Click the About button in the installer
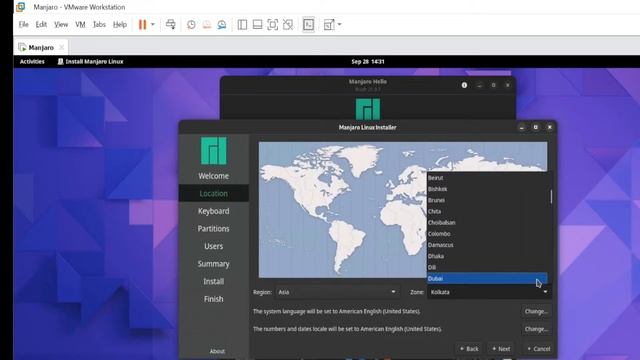Viewport: 640px width, 360px height. (x=217, y=351)
